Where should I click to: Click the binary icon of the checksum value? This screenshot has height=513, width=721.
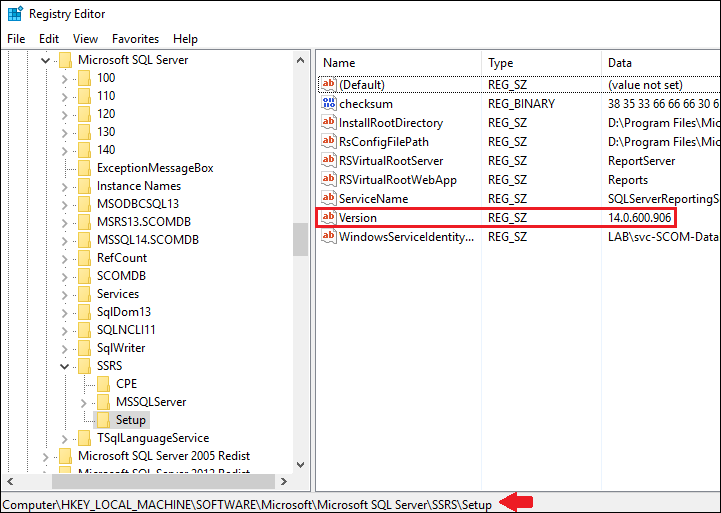(328, 103)
